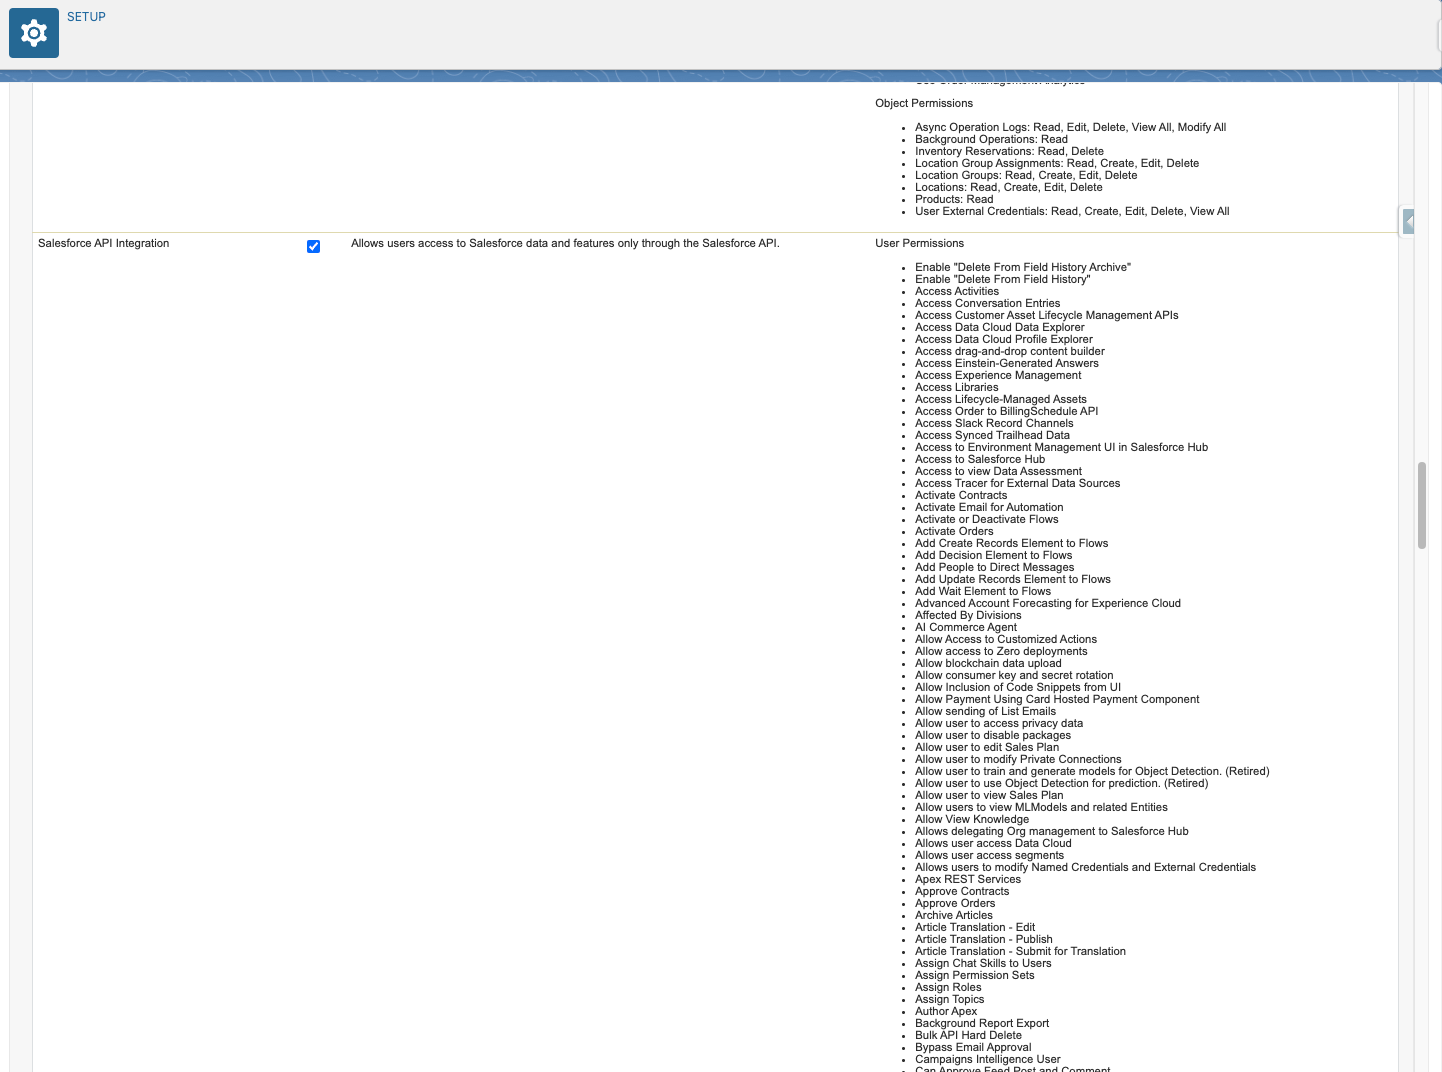Click the Assign Permission Sets entry
Viewport: 1442px width, 1072px height.
tap(974, 975)
